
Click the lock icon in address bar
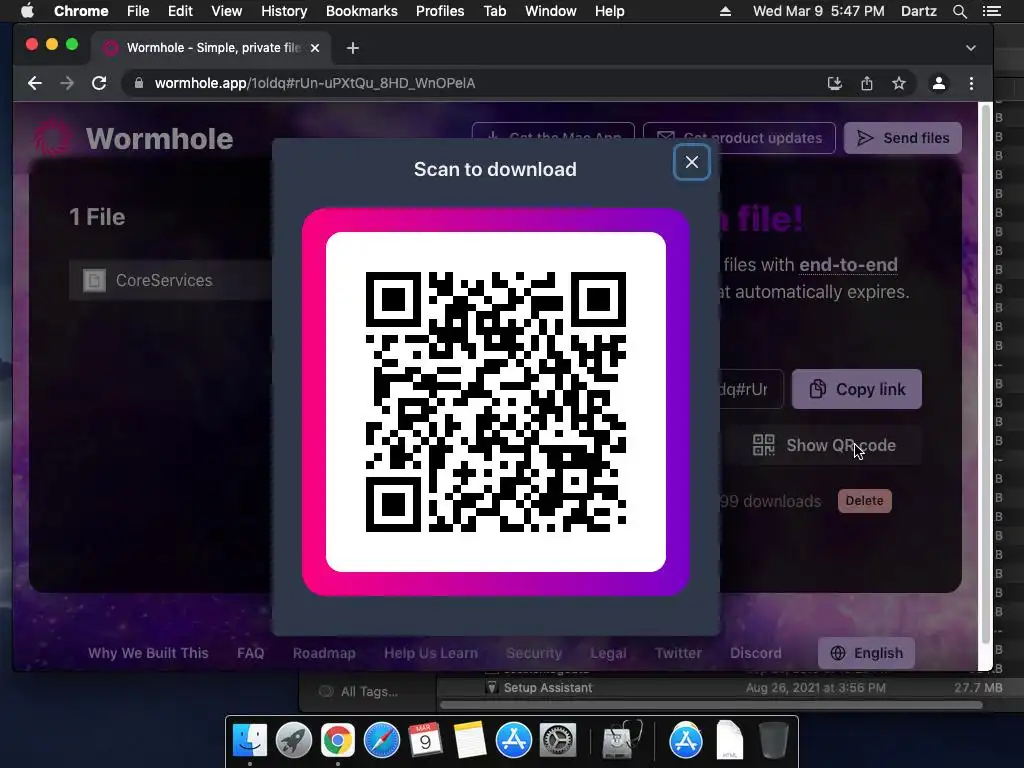pyautogui.click(x=138, y=83)
